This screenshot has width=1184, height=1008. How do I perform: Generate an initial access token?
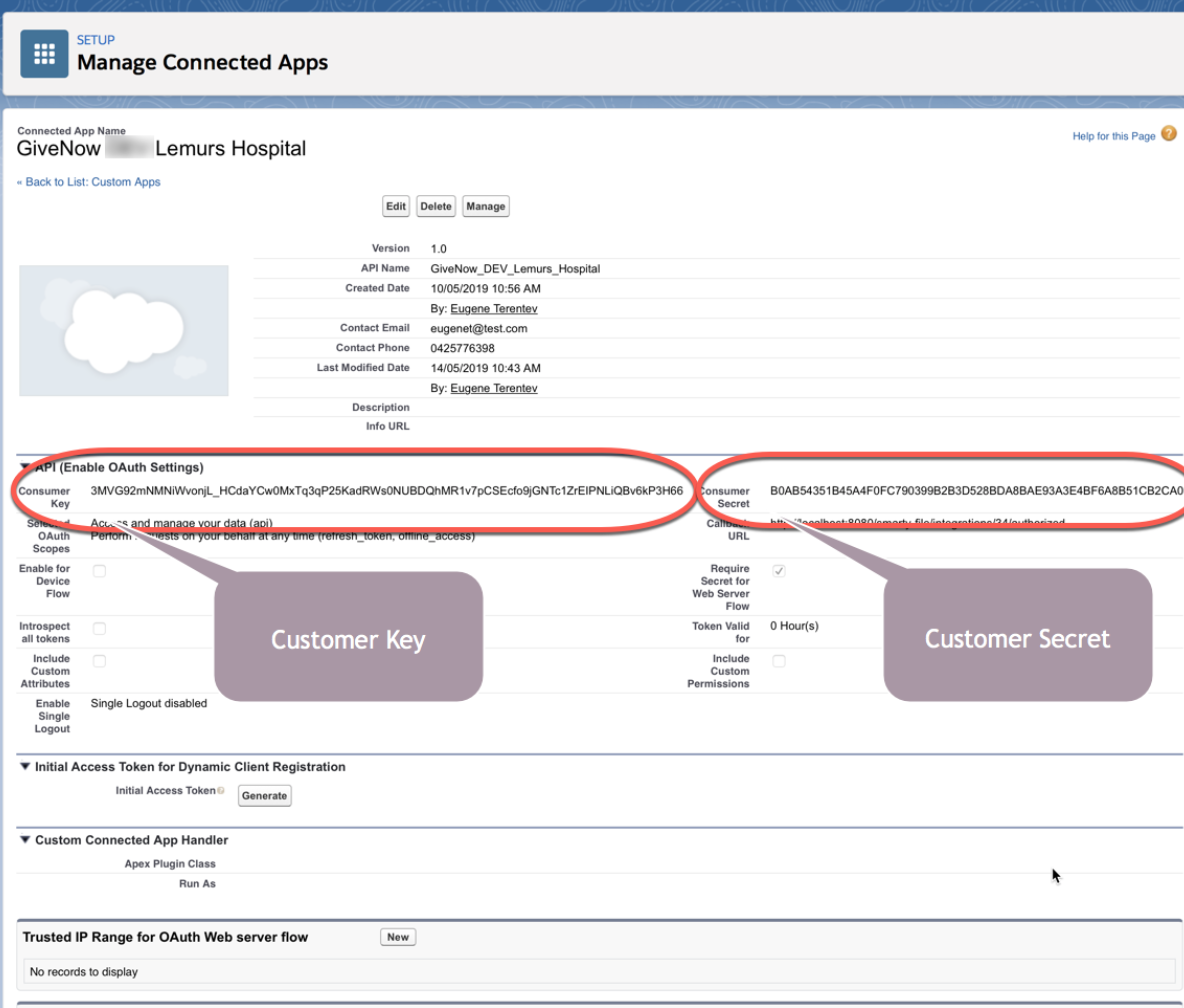pyautogui.click(x=264, y=795)
